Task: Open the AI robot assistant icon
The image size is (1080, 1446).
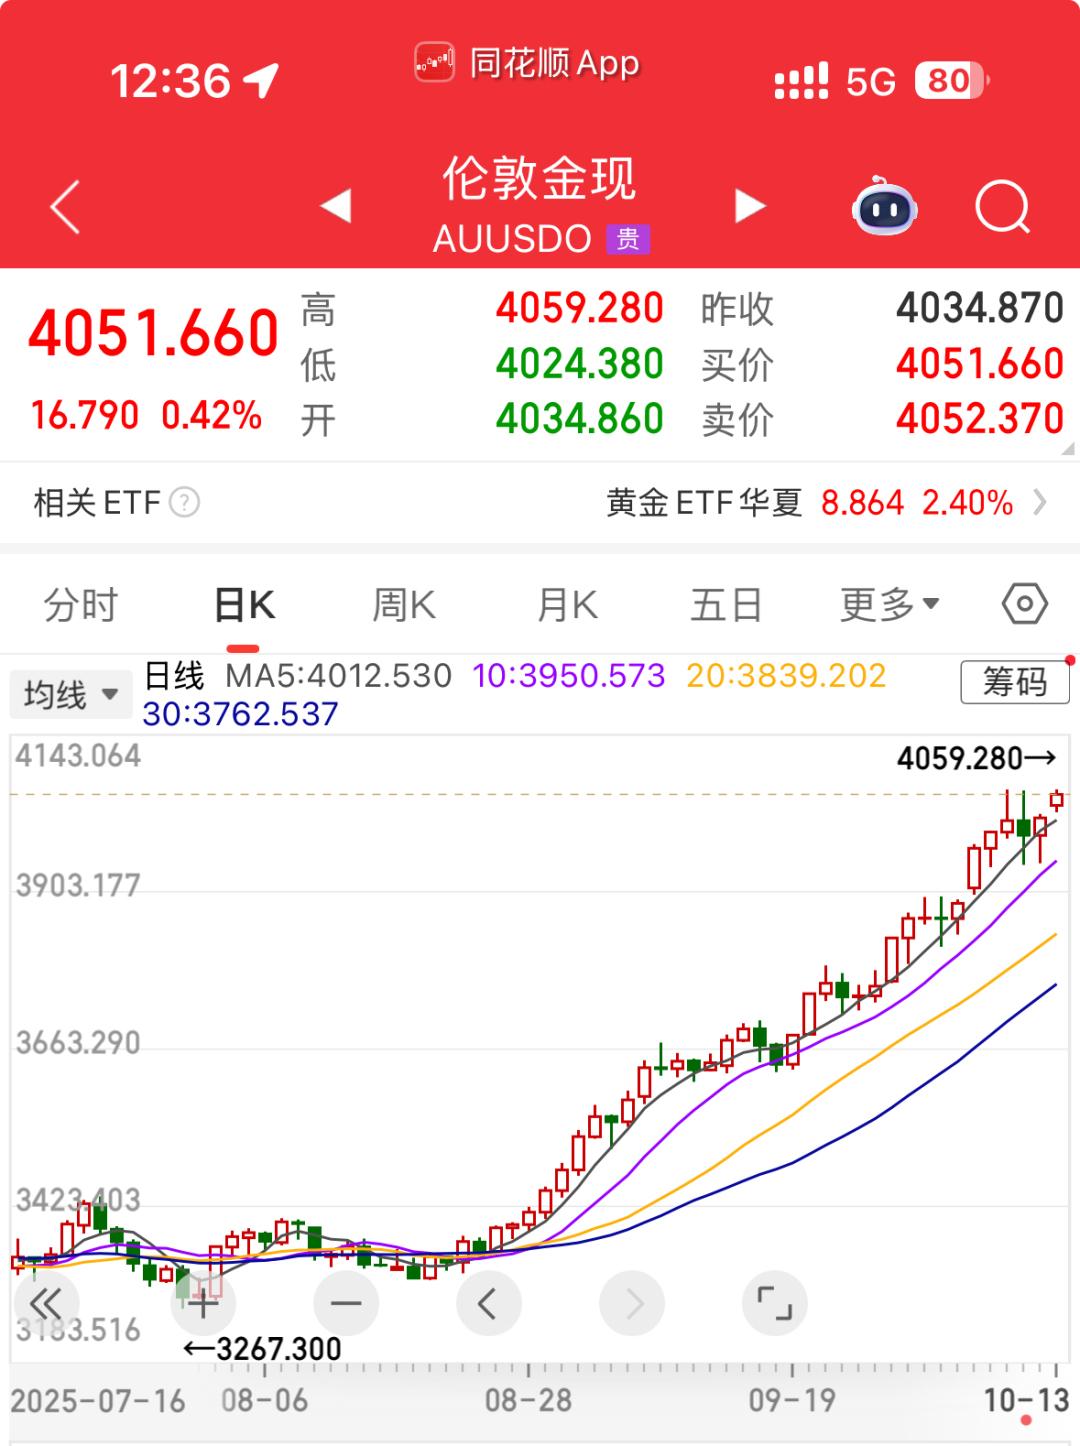Action: pos(884,207)
